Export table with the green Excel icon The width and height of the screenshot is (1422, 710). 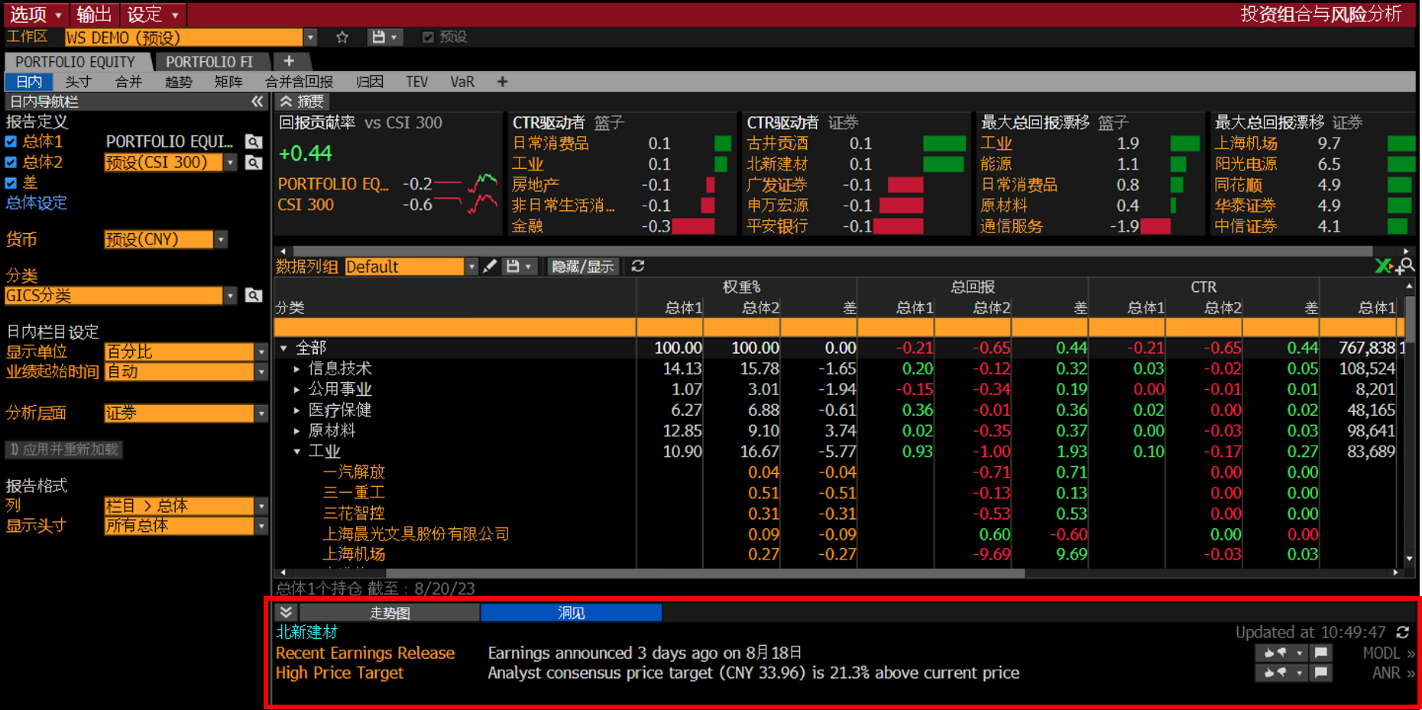pos(1384,266)
